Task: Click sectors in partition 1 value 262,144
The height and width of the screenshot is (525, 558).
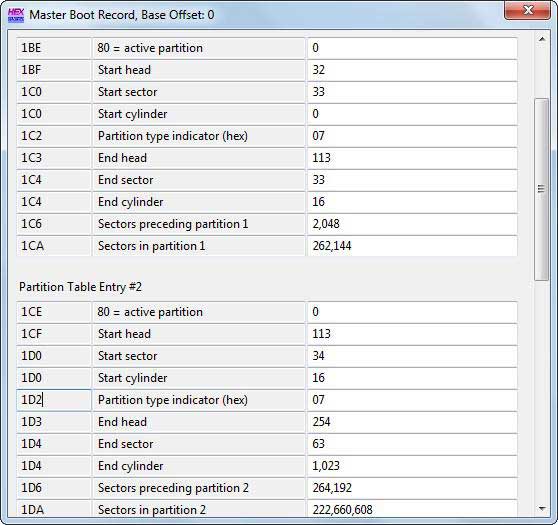Action: [x=412, y=246]
